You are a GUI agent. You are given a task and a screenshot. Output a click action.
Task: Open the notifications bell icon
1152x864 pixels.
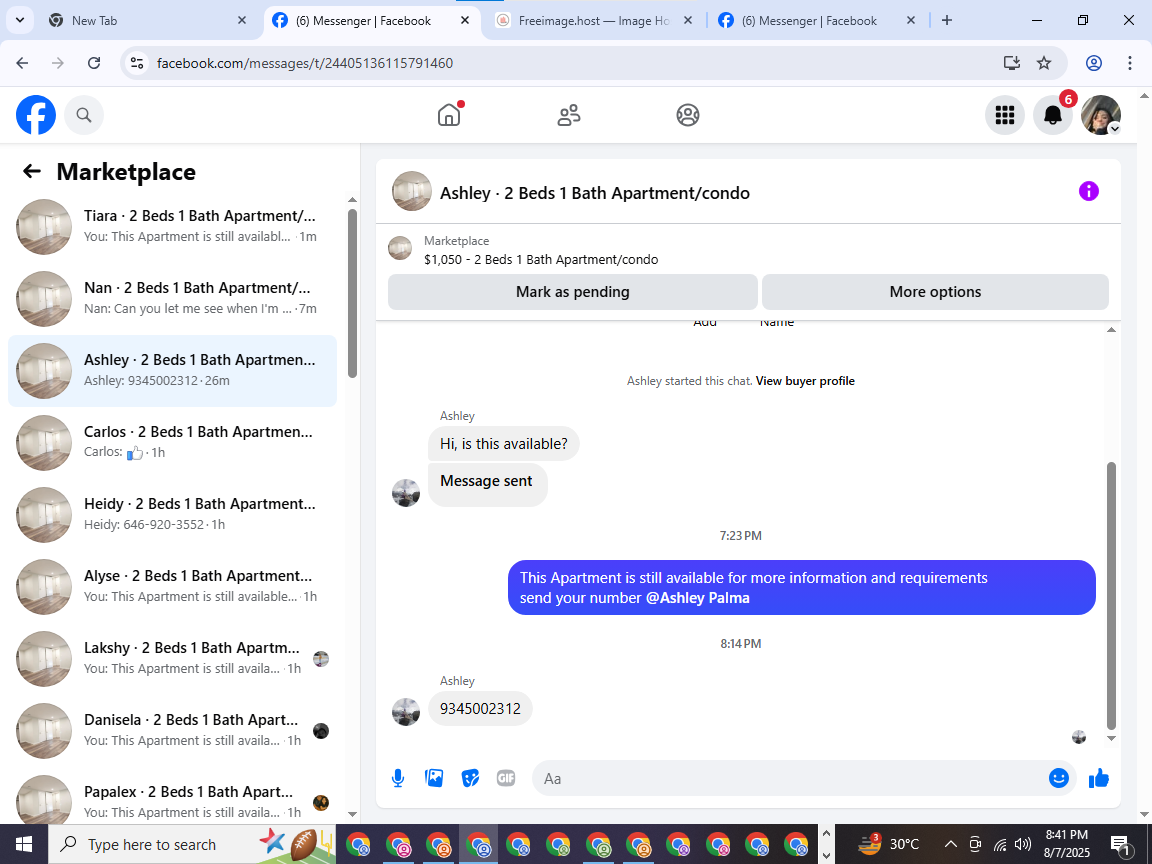pyautogui.click(x=1053, y=115)
